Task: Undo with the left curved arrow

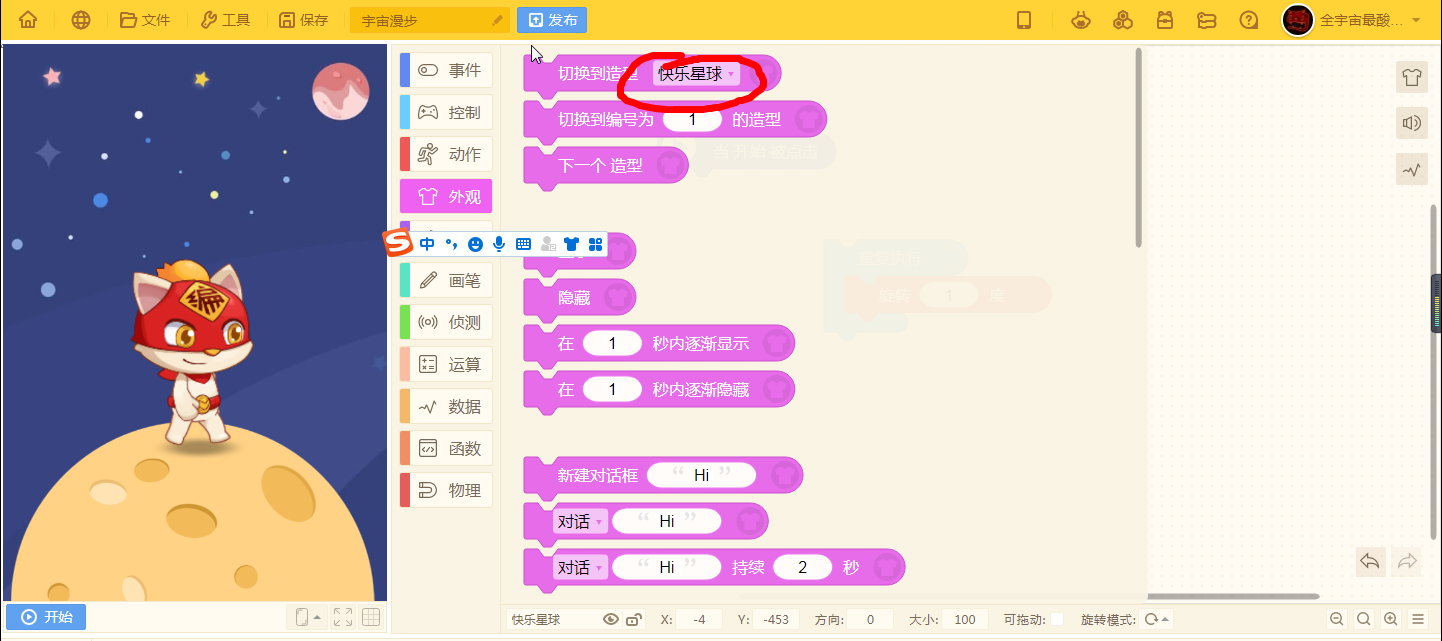Action: [1371, 561]
